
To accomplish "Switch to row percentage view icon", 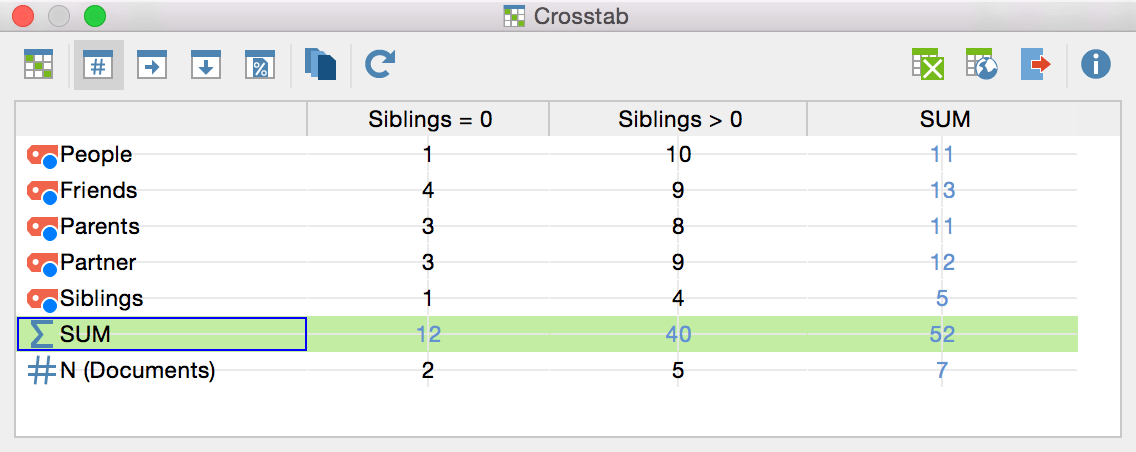I will tap(152, 64).
